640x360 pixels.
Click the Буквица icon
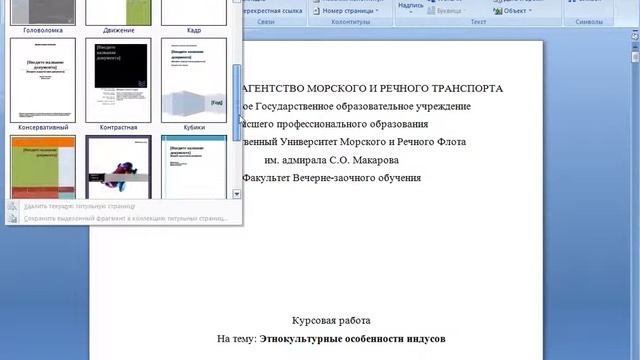pos(431,11)
